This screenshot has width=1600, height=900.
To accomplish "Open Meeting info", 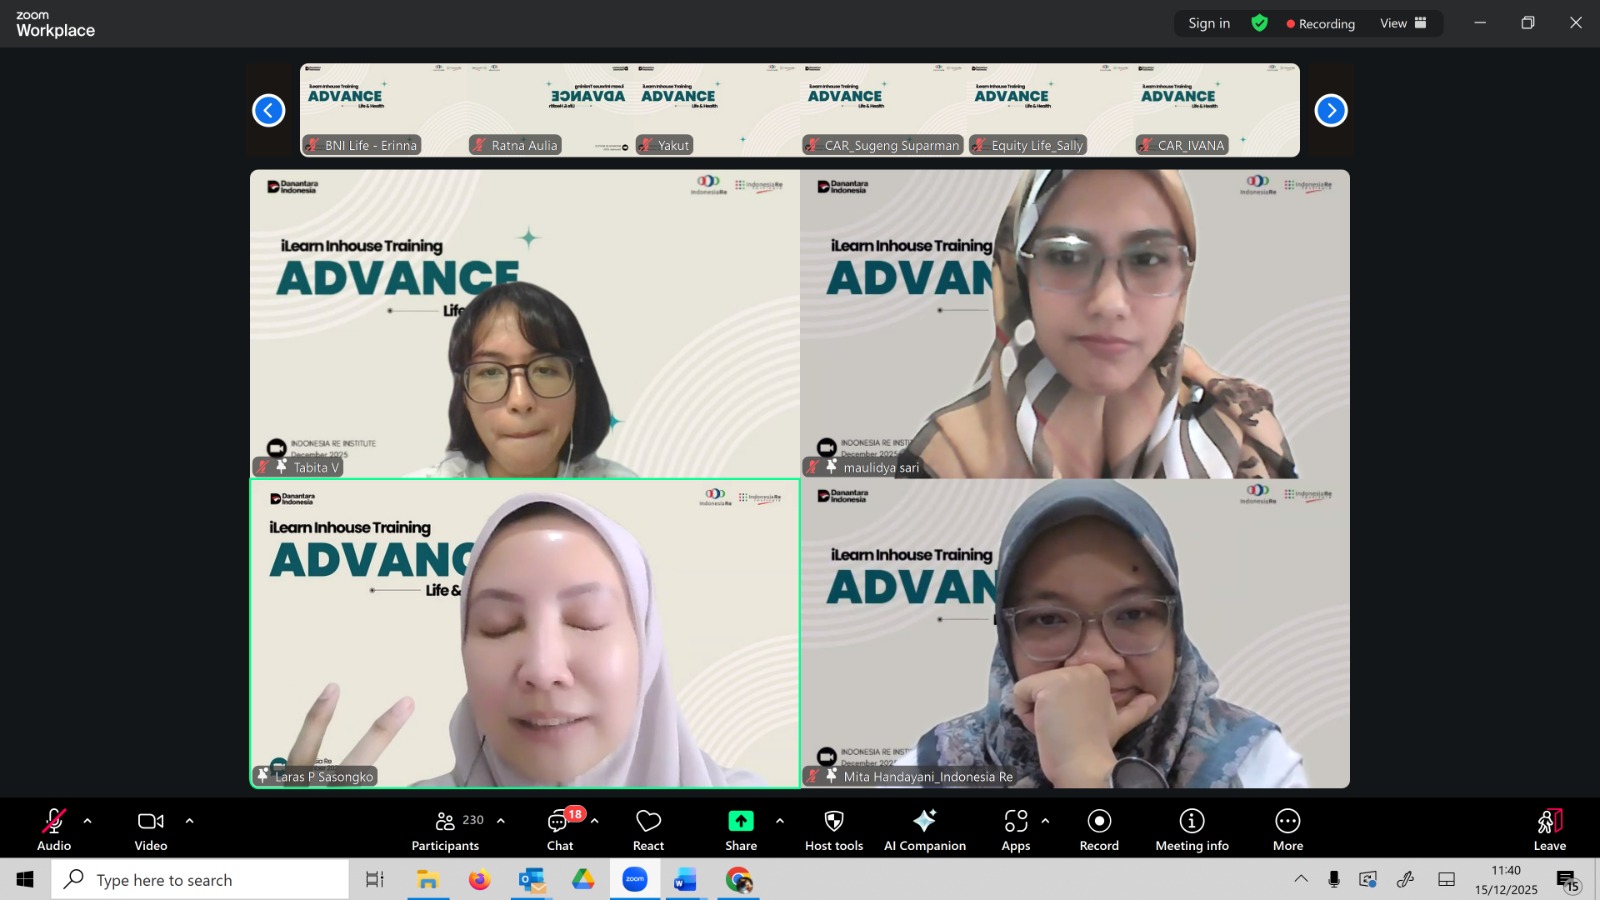I will click(1191, 830).
